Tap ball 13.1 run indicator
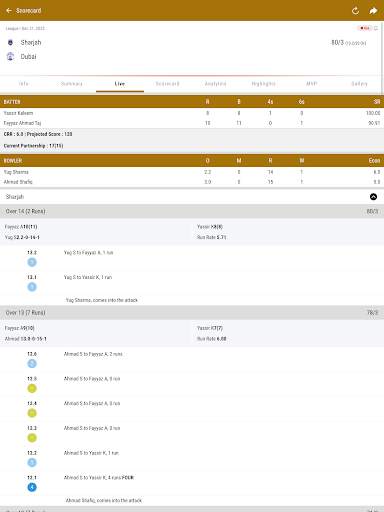 pyautogui.click(x=32, y=287)
